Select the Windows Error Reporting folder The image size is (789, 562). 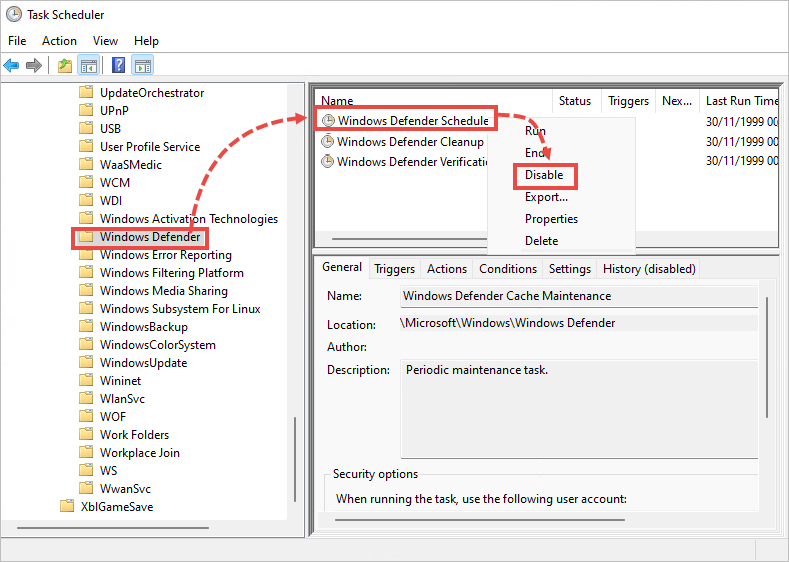[166, 255]
